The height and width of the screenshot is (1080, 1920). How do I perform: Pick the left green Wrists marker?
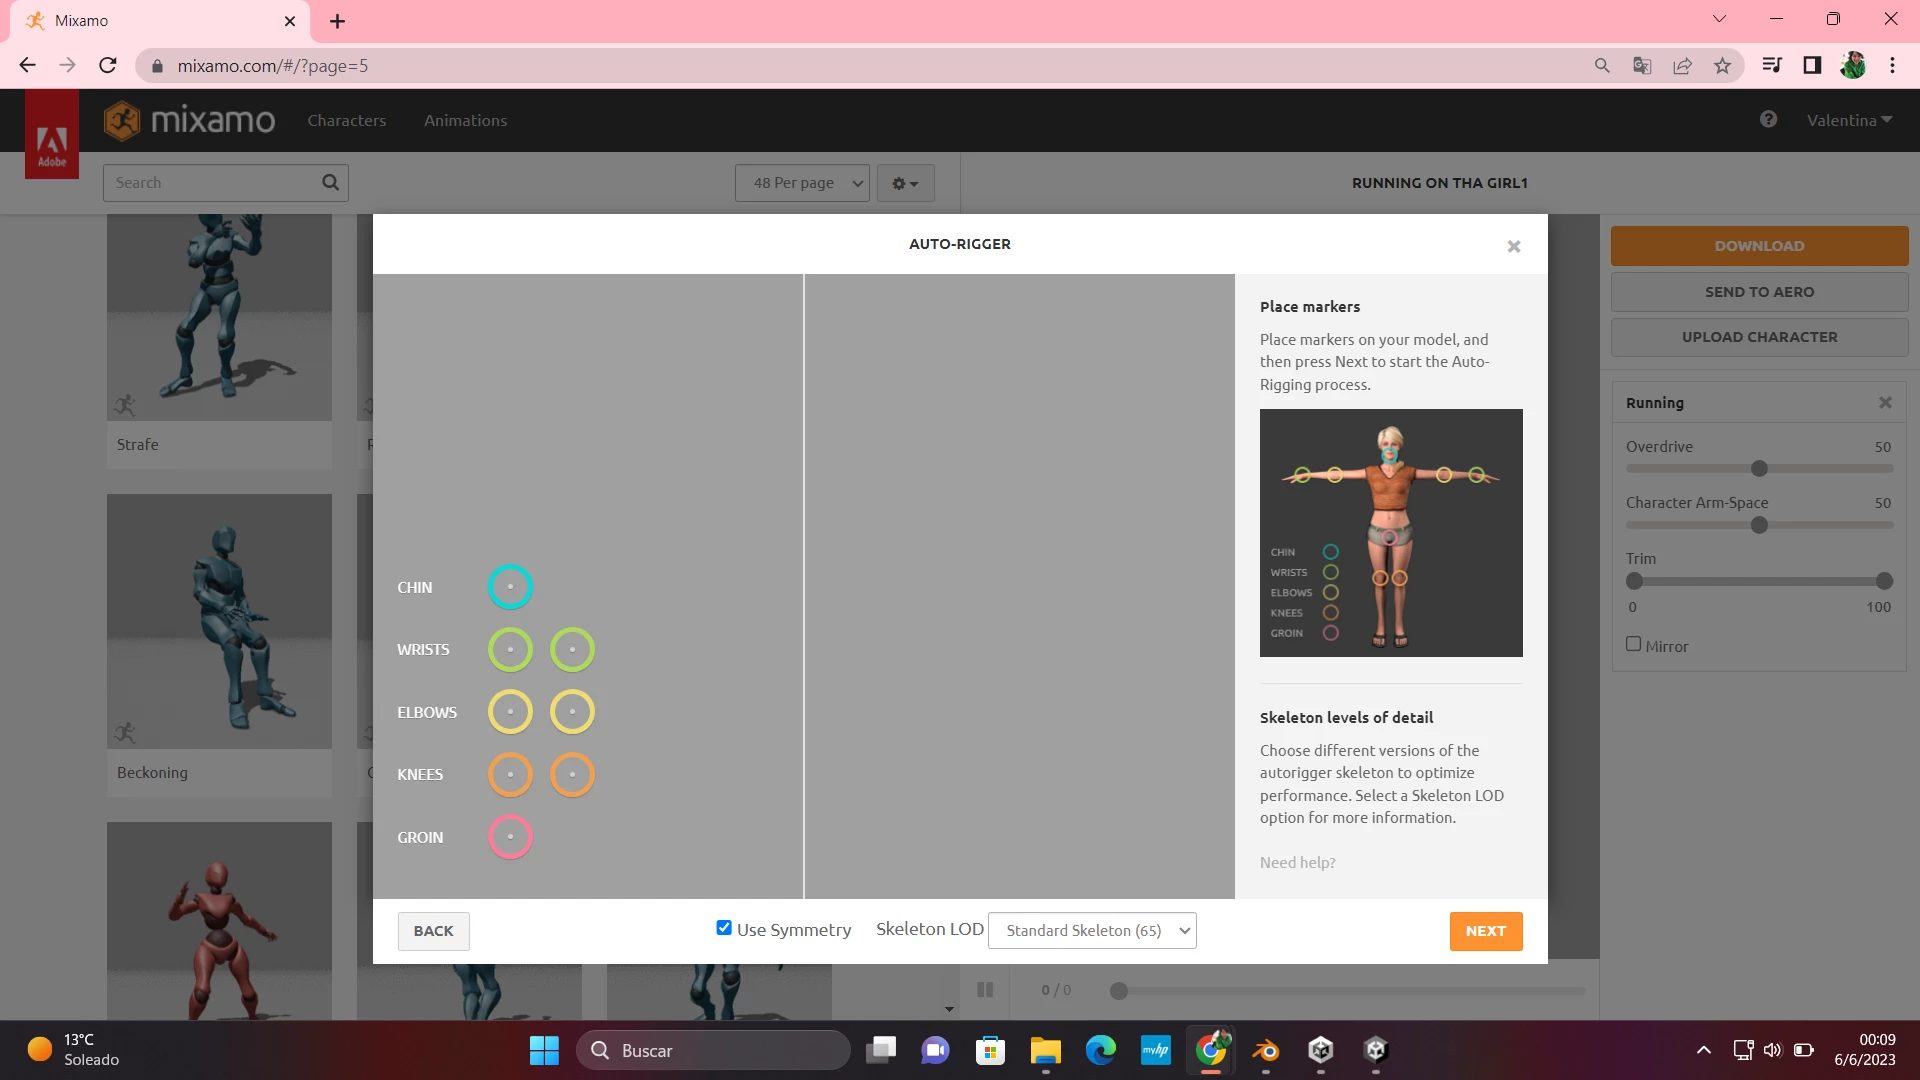coord(510,650)
